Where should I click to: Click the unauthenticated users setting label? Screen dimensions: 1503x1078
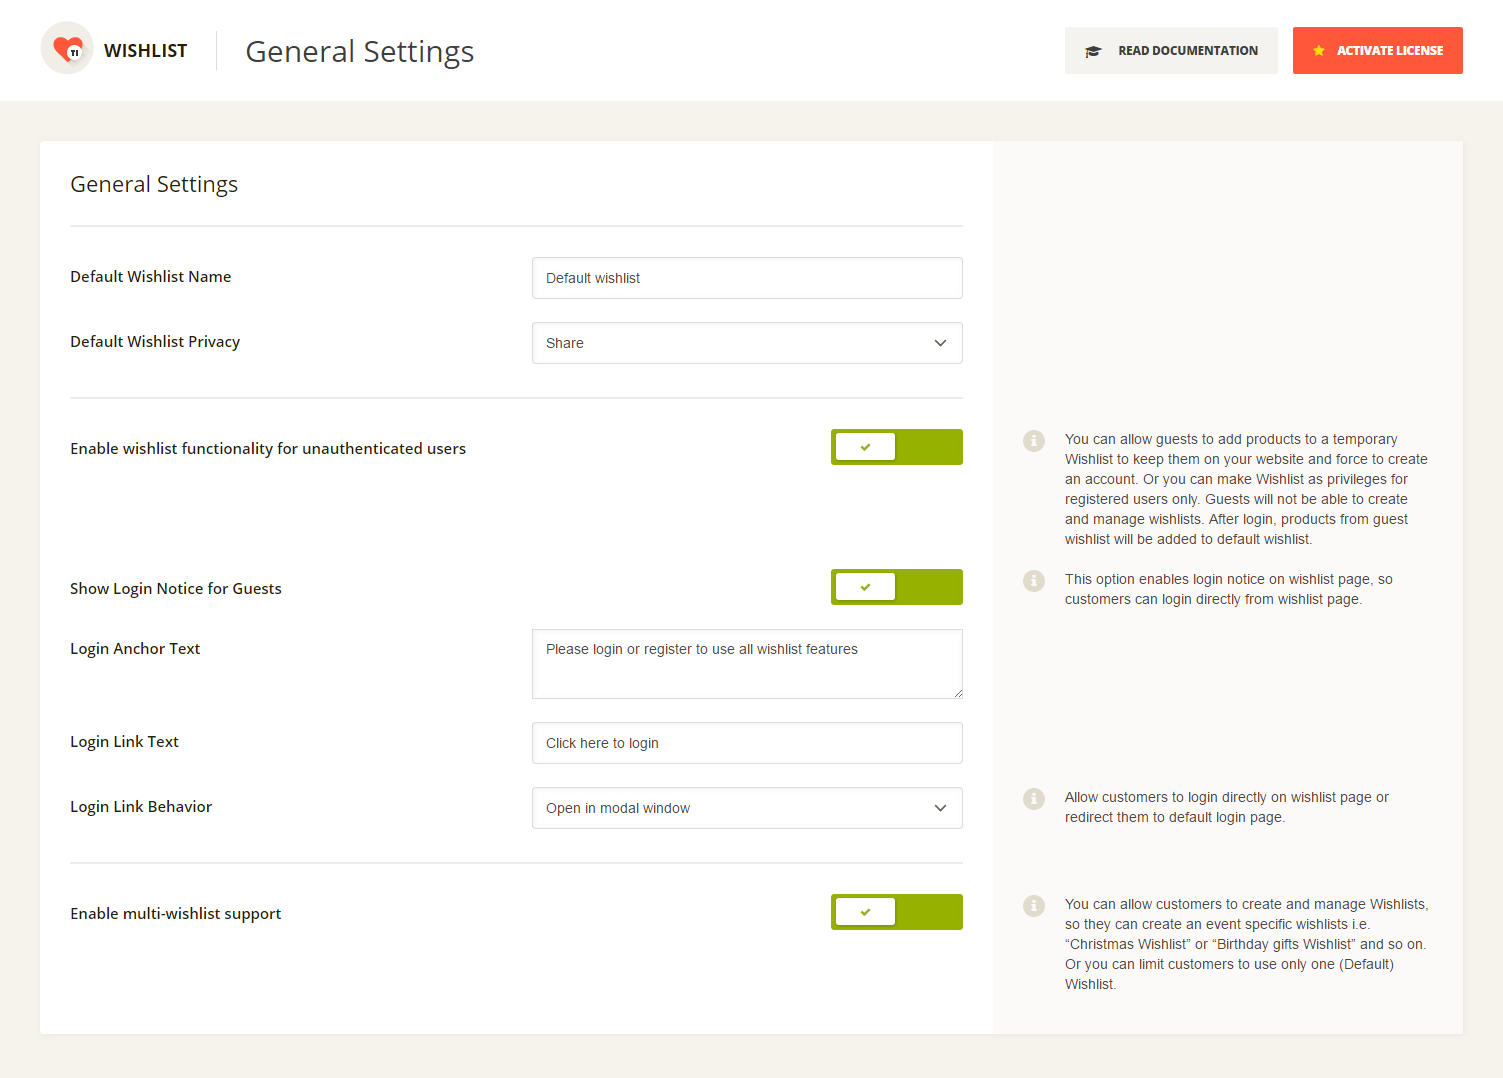tap(268, 449)
